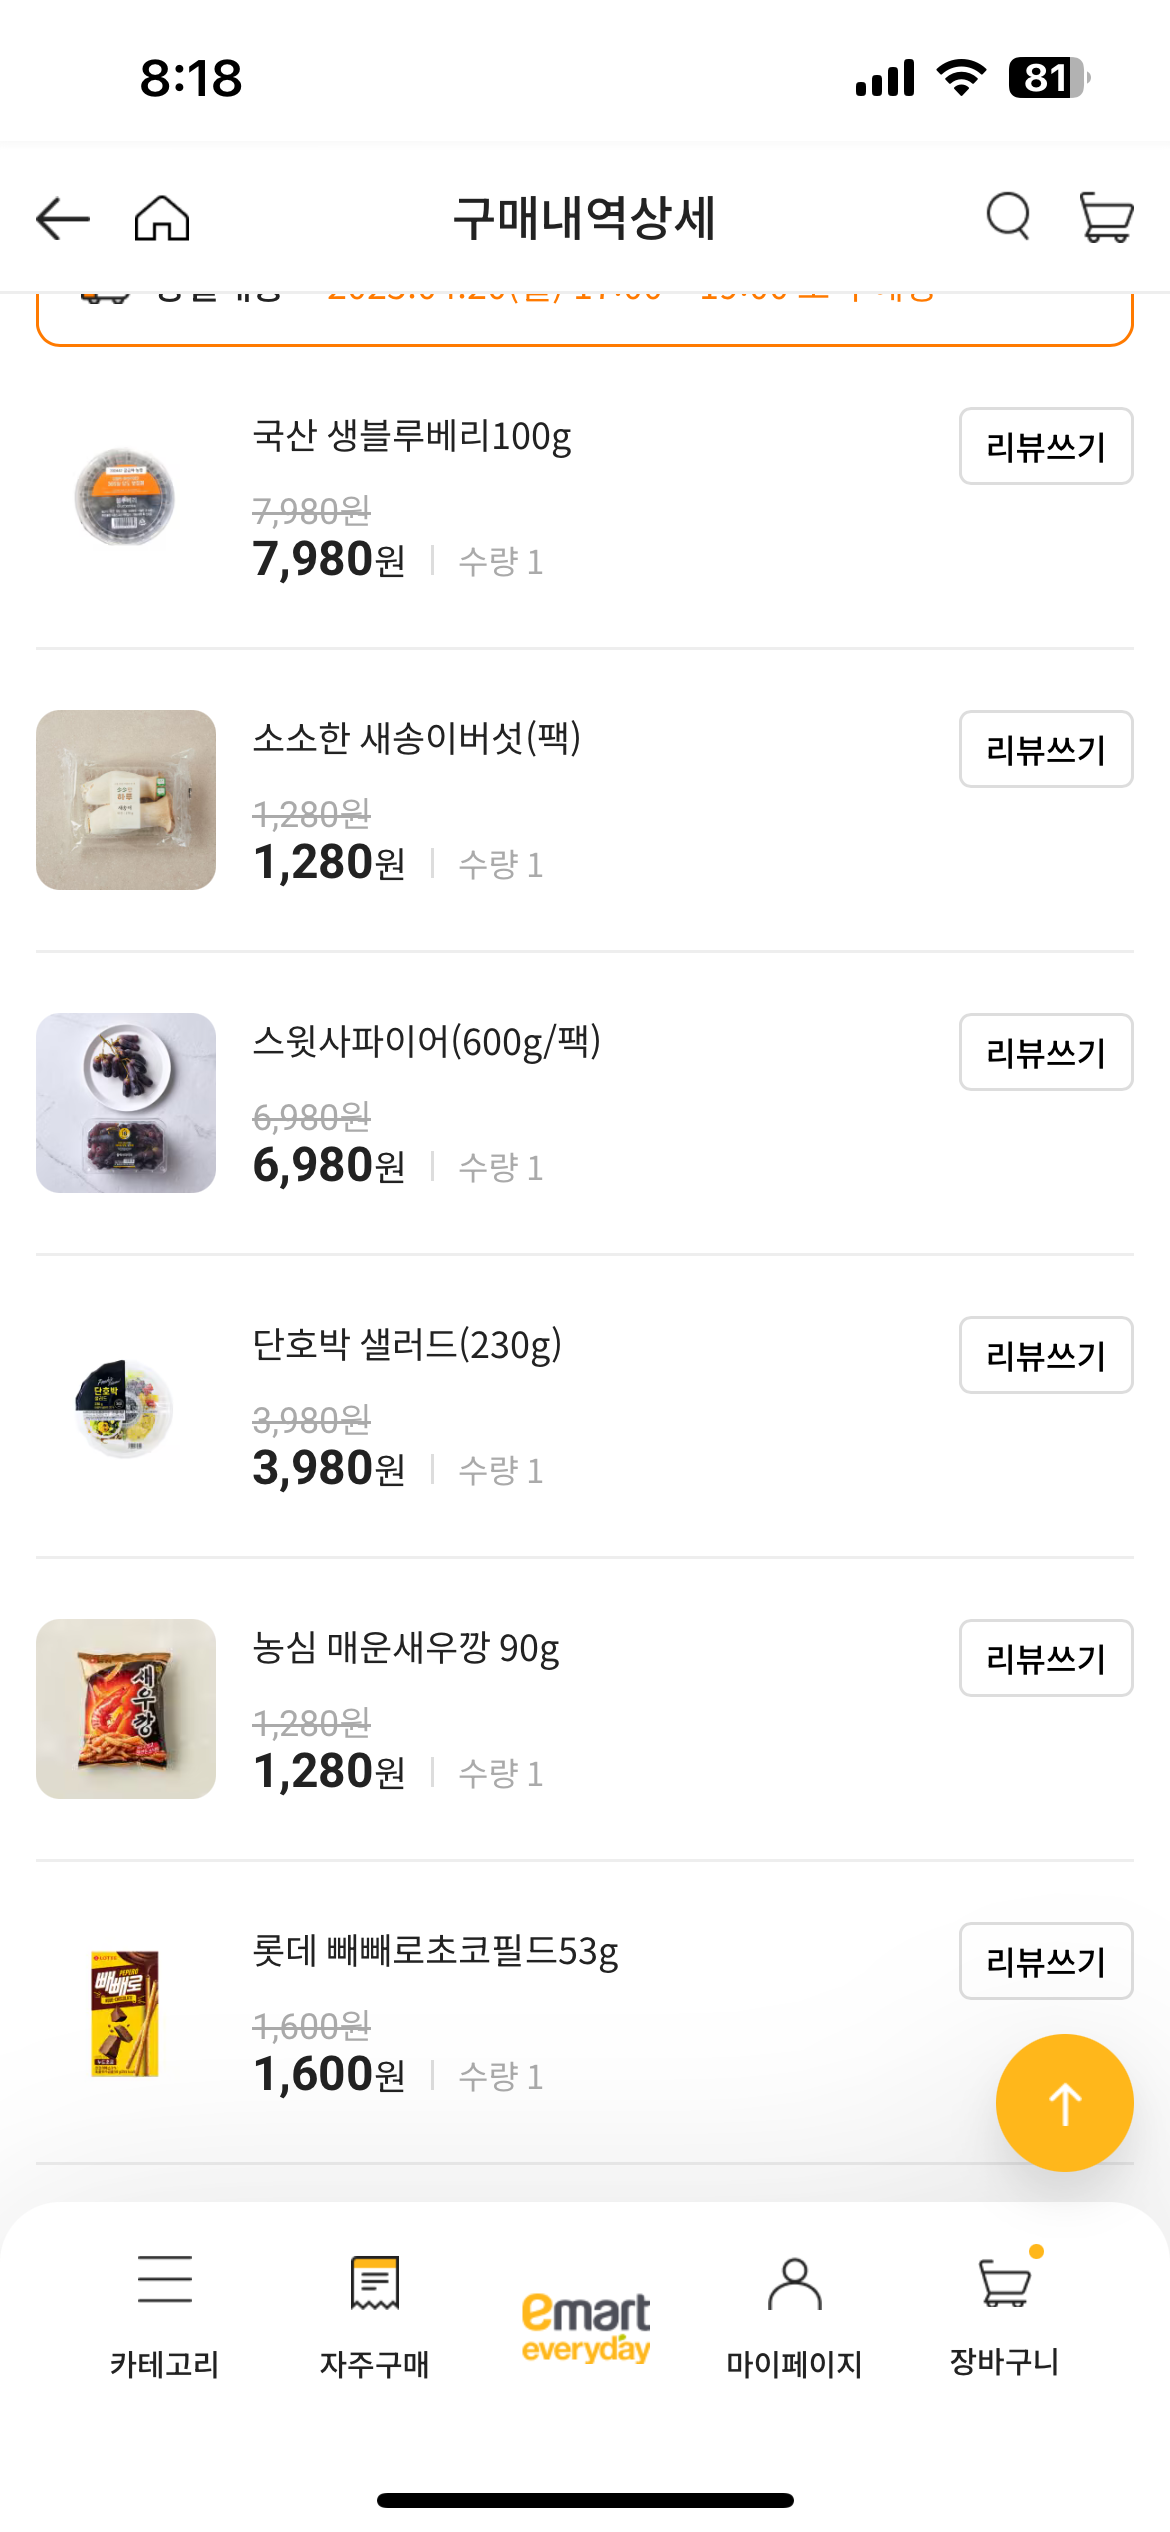Go to home via house icon
The image size is (1170, 2532).
tap(162, 218)
